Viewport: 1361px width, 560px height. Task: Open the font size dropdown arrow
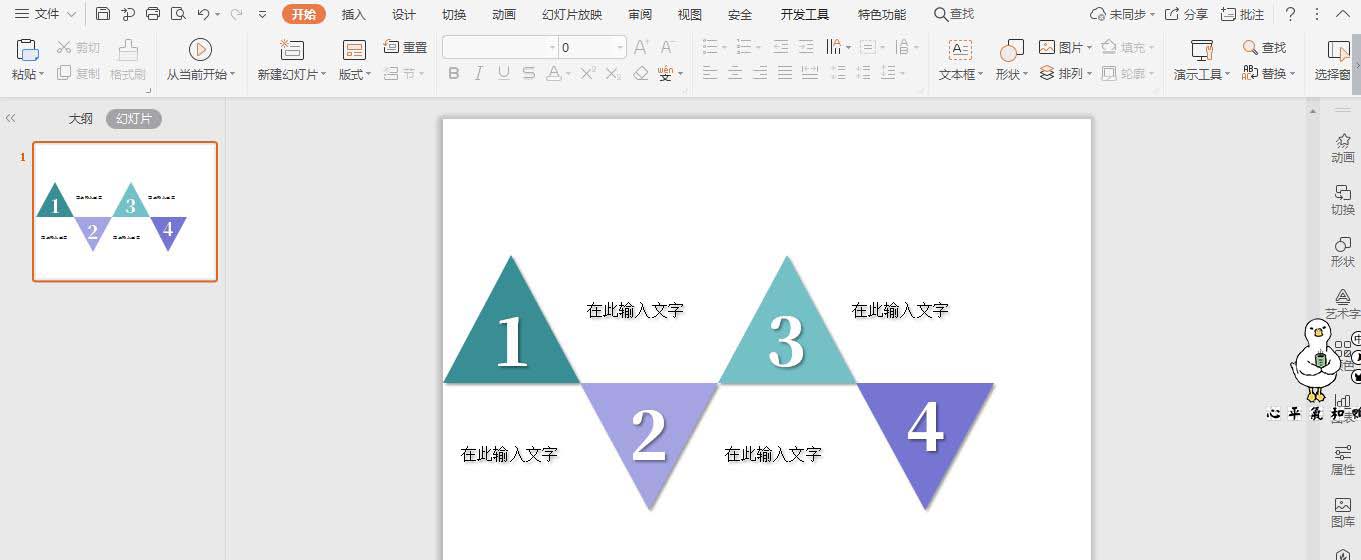620,47
